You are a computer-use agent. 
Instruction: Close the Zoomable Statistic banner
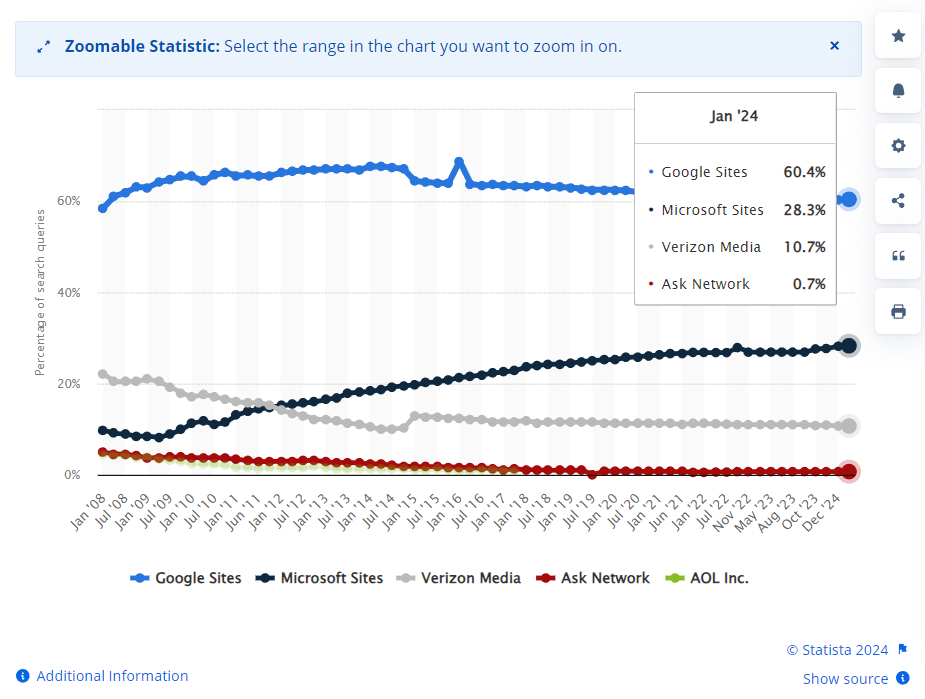pyautogui.click(x=834, y=46)
